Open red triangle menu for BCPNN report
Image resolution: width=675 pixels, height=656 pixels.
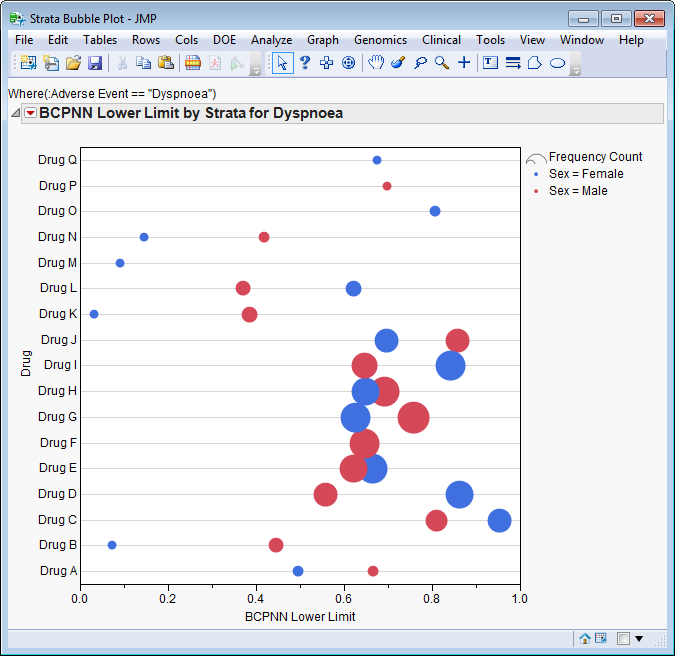pos(30,113)
